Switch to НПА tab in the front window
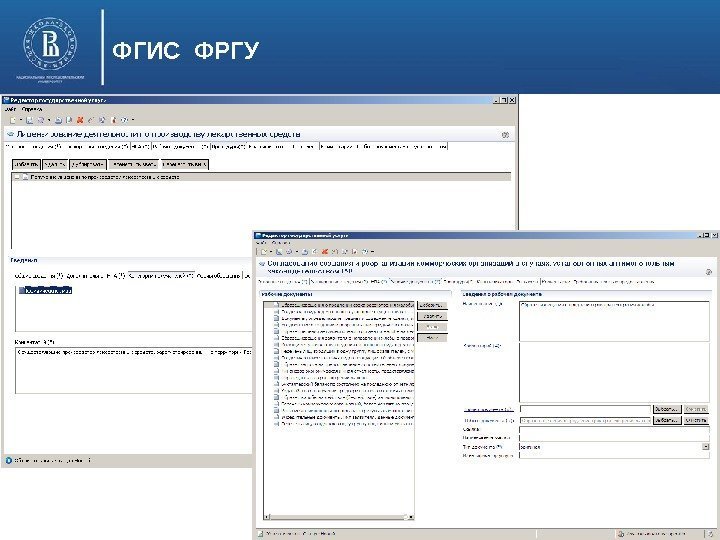The height and width of the screenshot is (540, 720). [378, 281]
